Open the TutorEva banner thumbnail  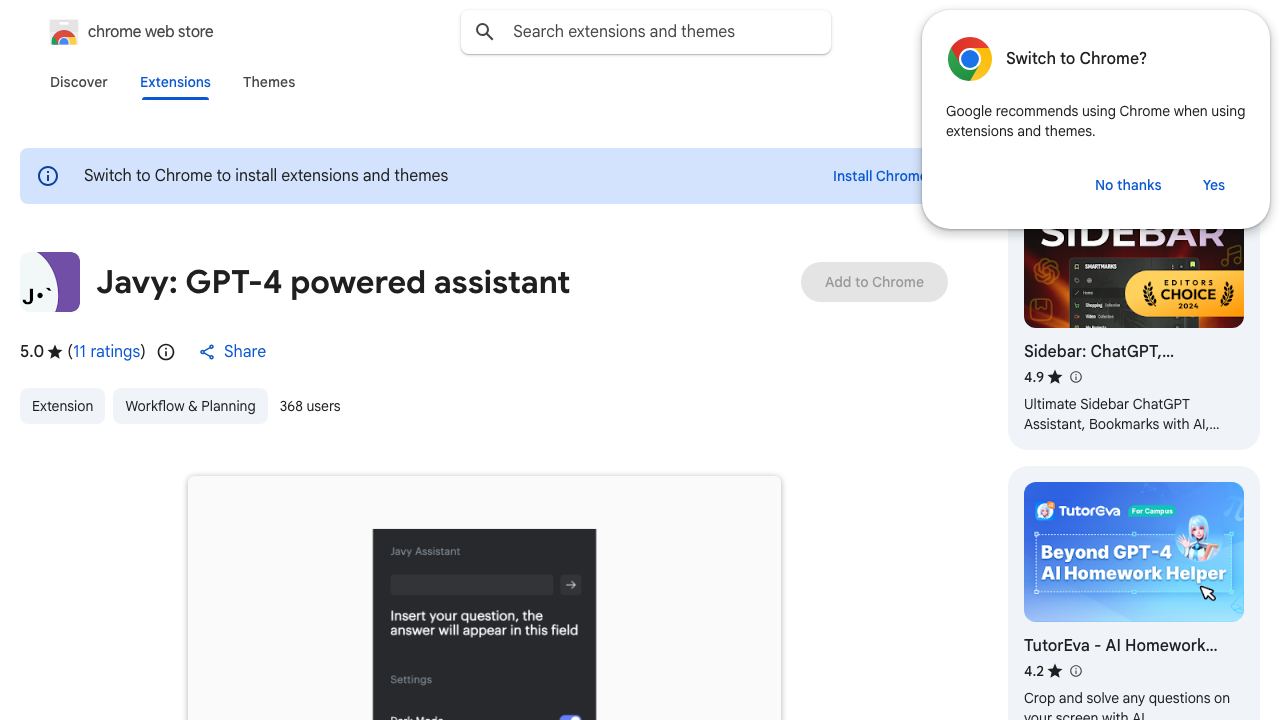(1134, 552)
